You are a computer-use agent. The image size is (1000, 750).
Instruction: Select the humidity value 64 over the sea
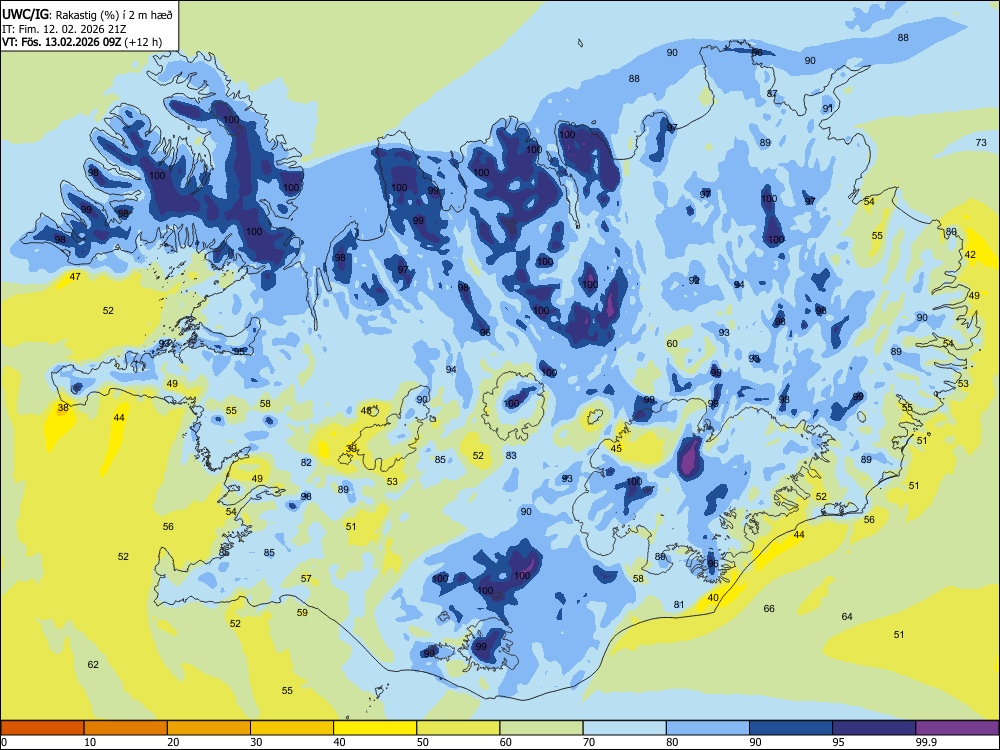point(847,617)
